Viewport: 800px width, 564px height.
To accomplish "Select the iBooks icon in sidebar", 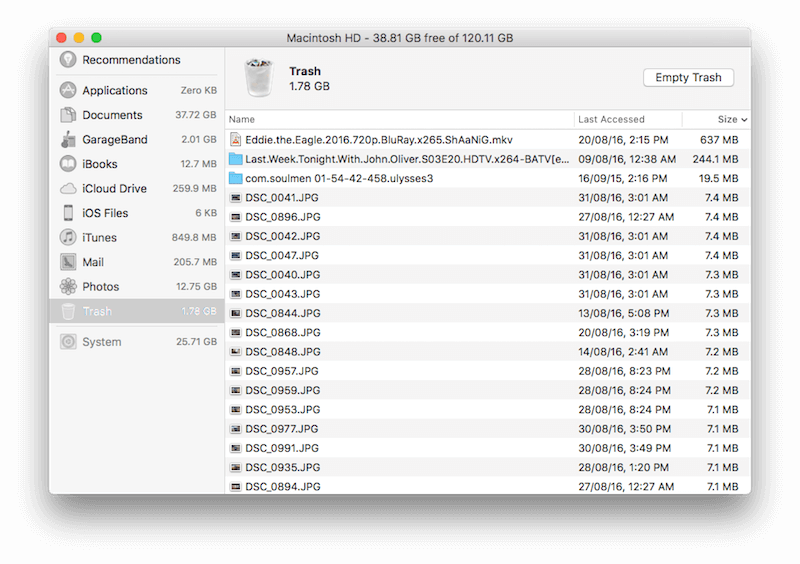I will (68, 164).
